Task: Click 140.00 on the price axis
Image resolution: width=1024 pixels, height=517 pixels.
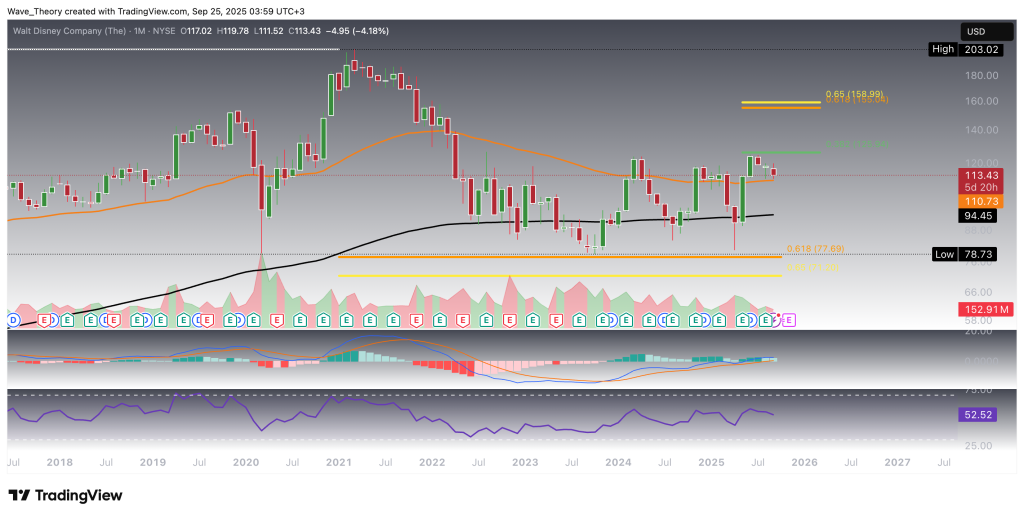Action: [981, 130]
